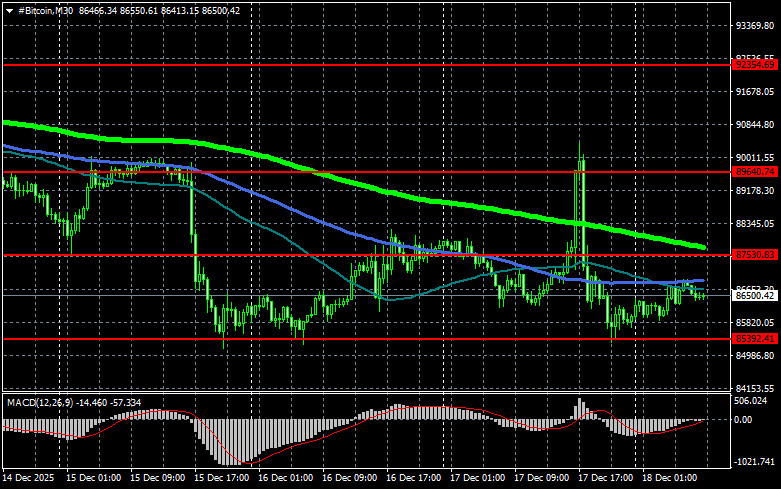Click the 17 Dec 01:00 time label
Image resolution: width=781 pixels, height=489 pixels.
pyautogui.click(x=478, y=478)
